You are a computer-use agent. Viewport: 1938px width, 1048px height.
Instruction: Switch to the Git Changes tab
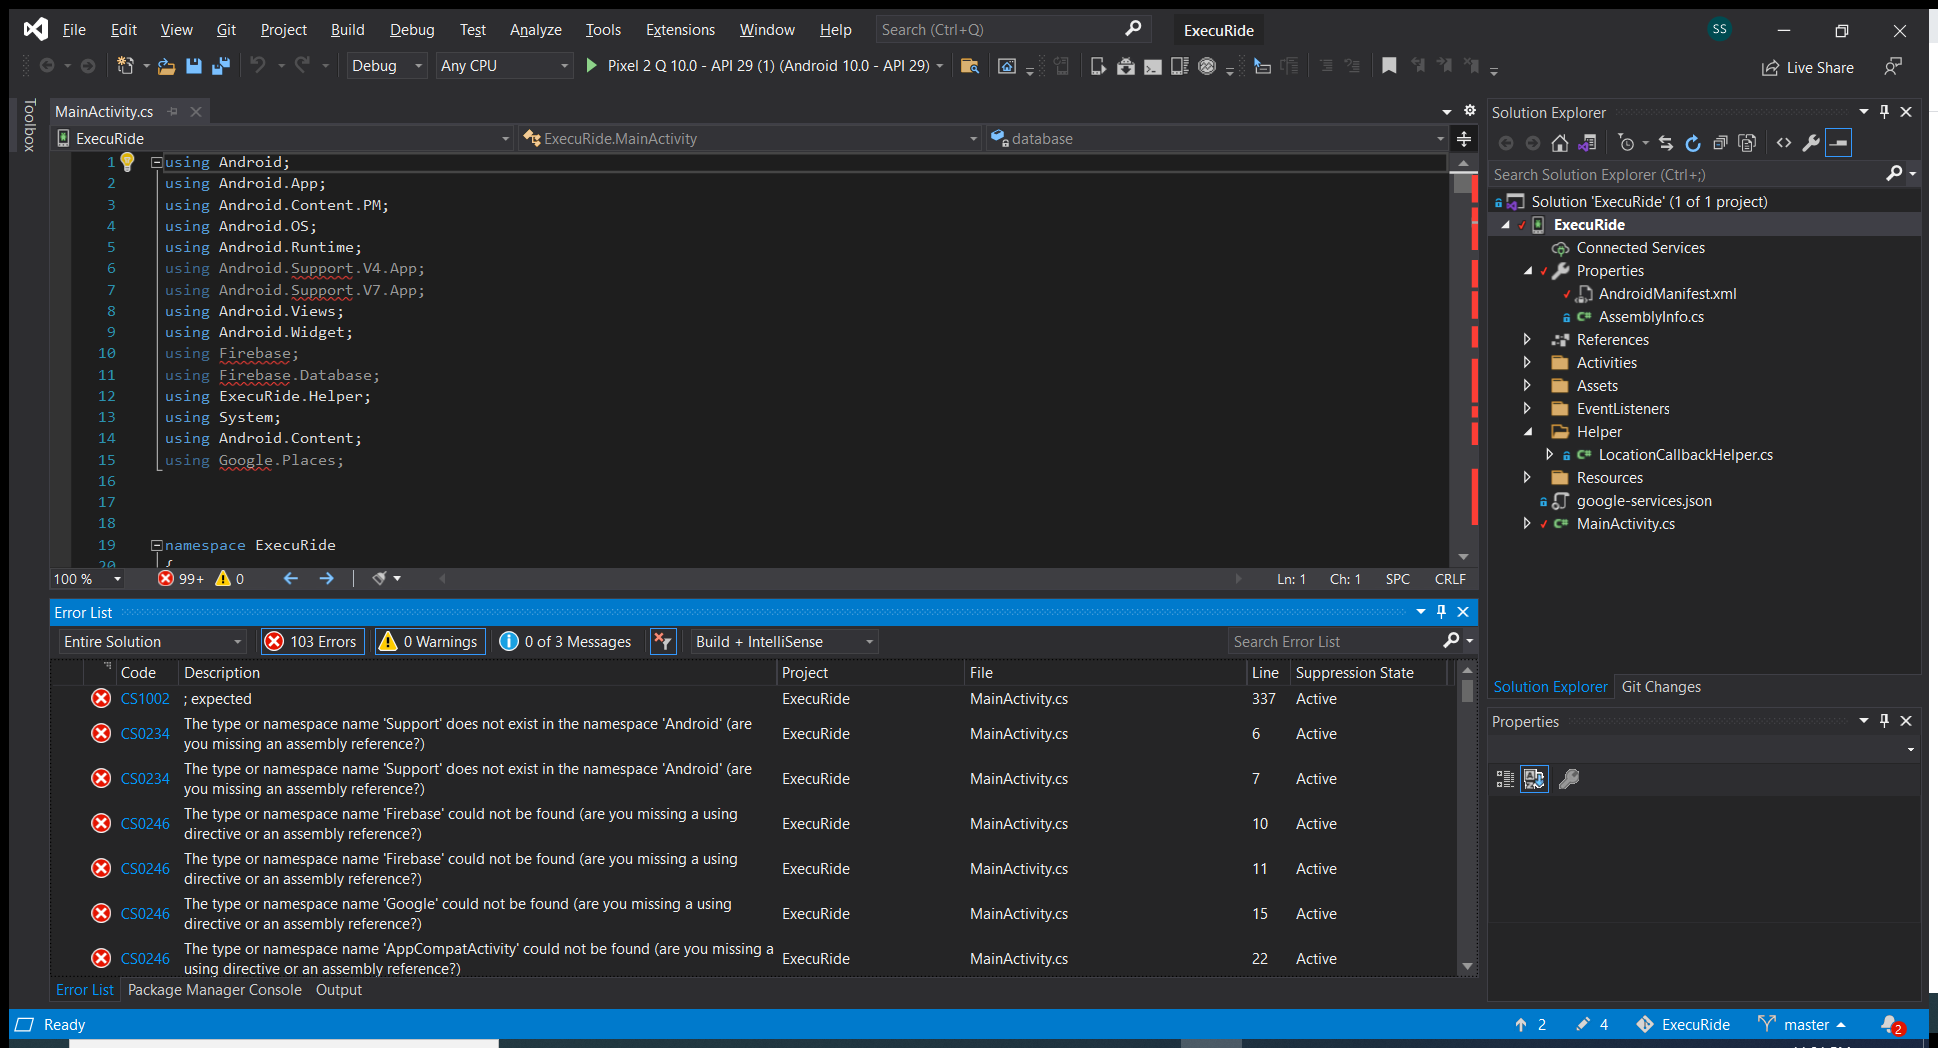point(1661,687)
